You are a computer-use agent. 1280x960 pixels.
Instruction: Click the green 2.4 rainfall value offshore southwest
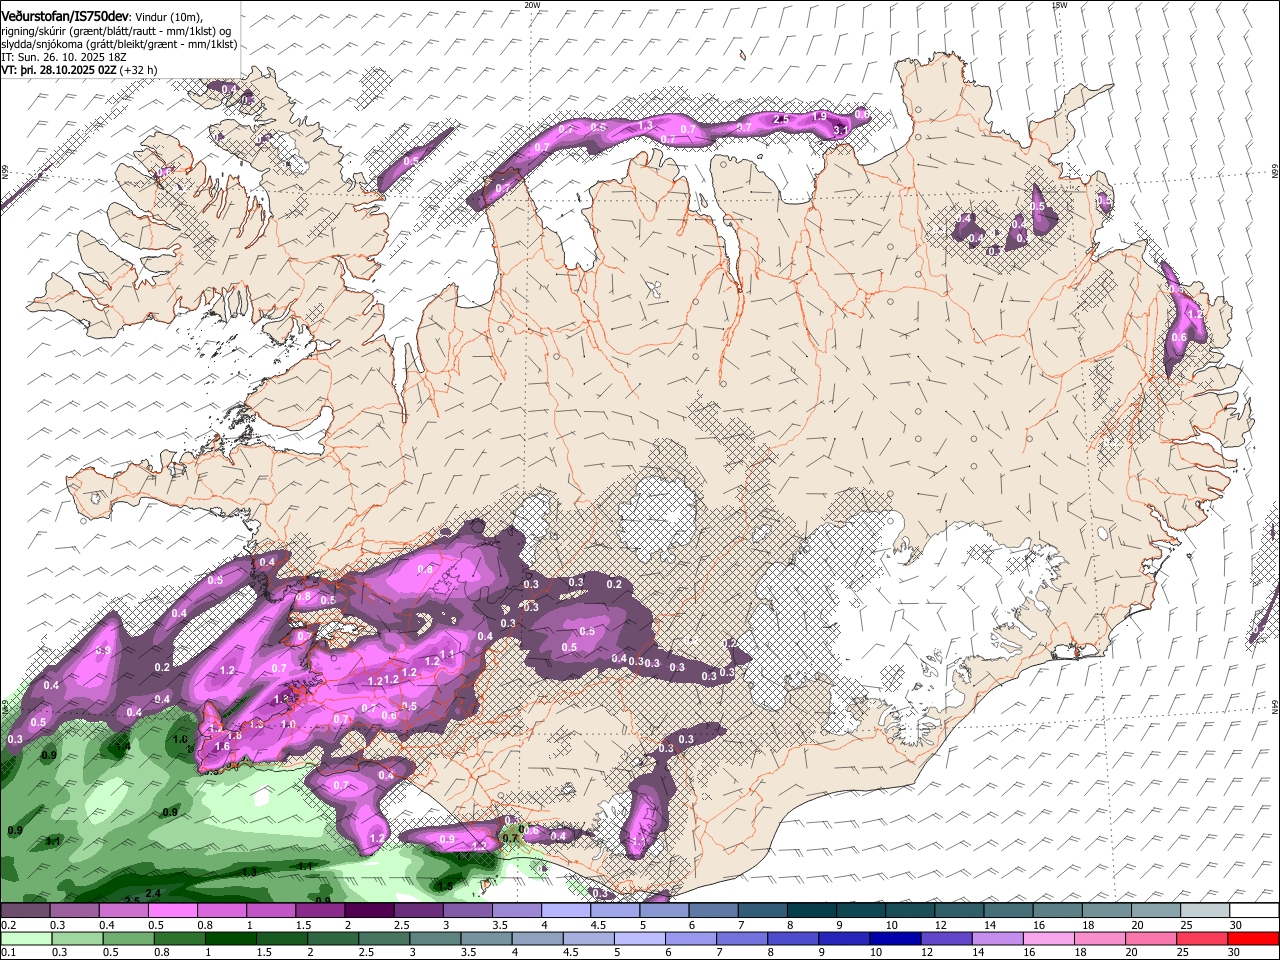pyautogui.click(x=153, y=893)
